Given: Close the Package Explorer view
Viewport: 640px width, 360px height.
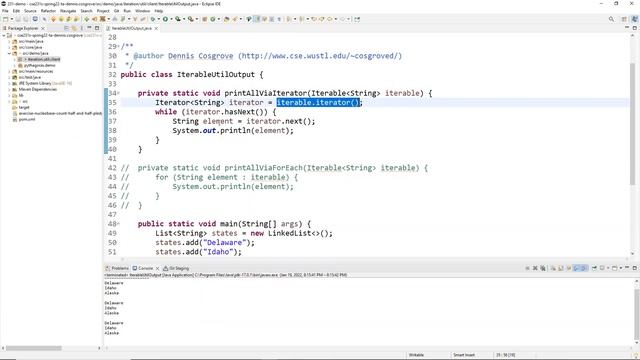Looking at the screenshot, I should [42, 28].
